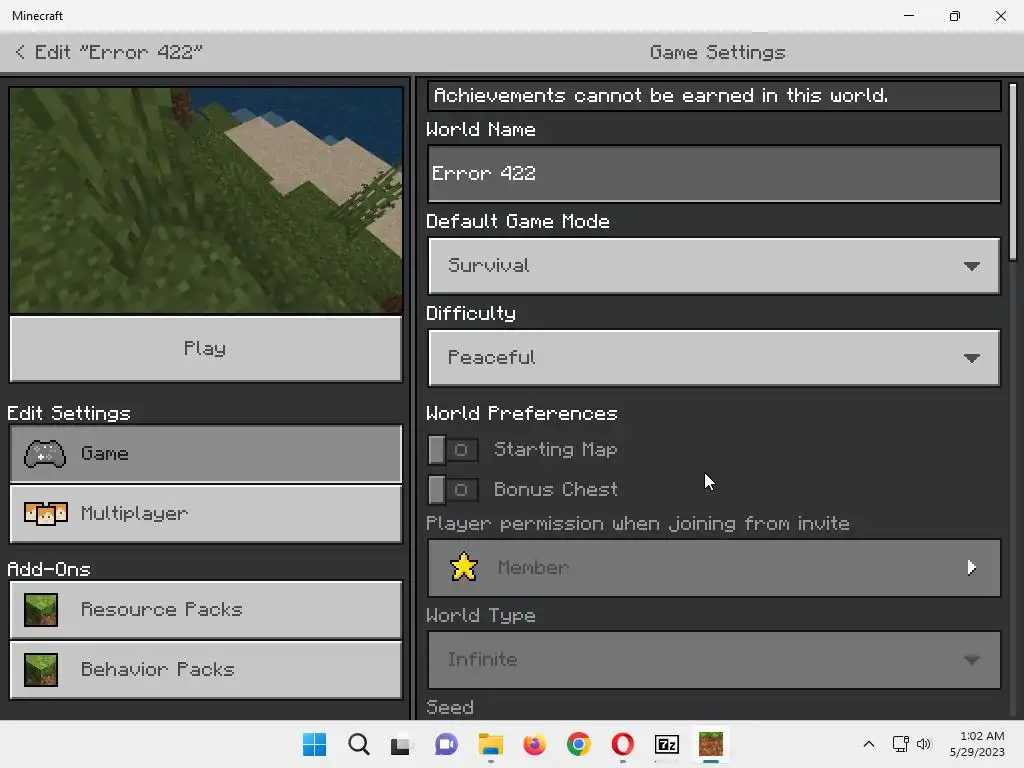Open World Type dropdown showing Infinite

pyautogui.click(x=714, y=660)
